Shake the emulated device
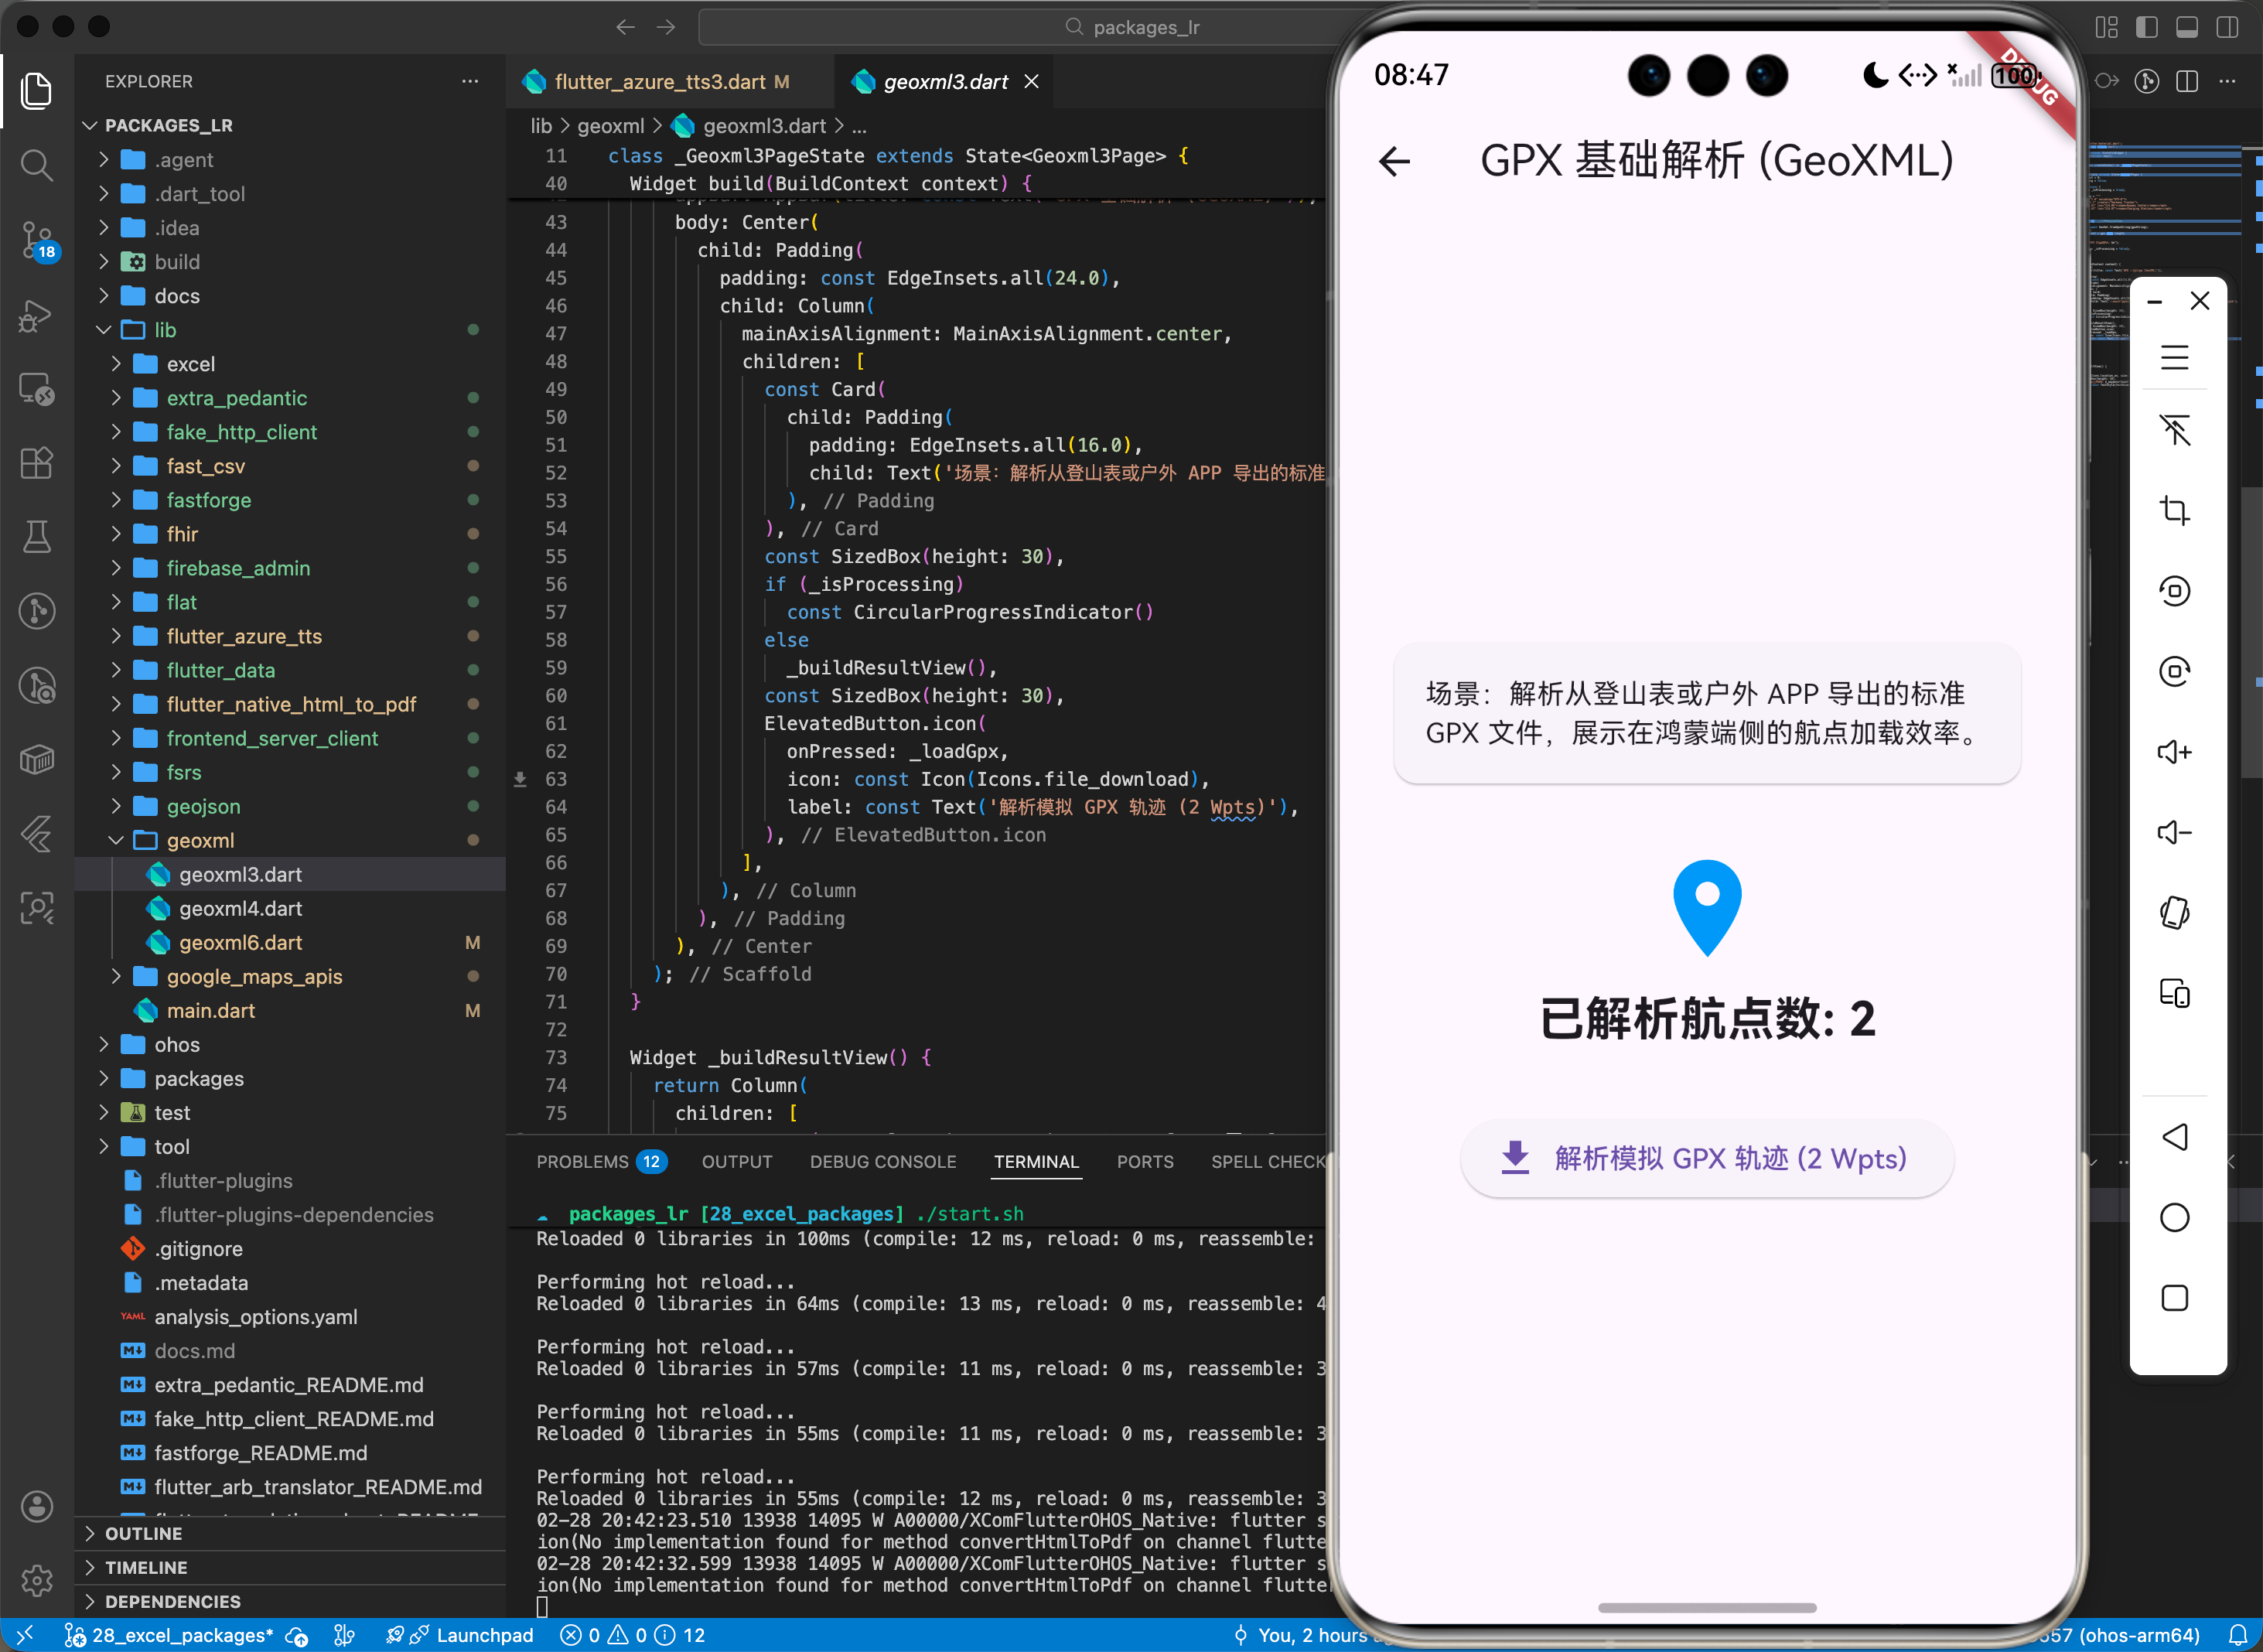 2175,911
